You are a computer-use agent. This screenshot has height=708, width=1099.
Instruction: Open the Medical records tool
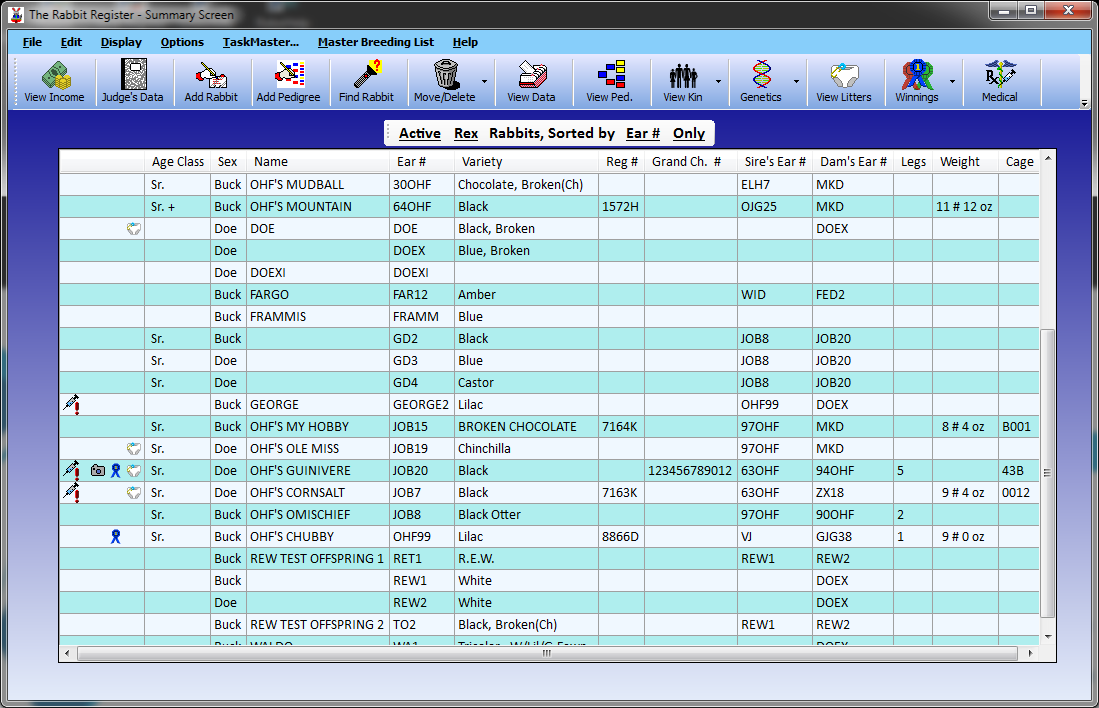click(1000, 80)
